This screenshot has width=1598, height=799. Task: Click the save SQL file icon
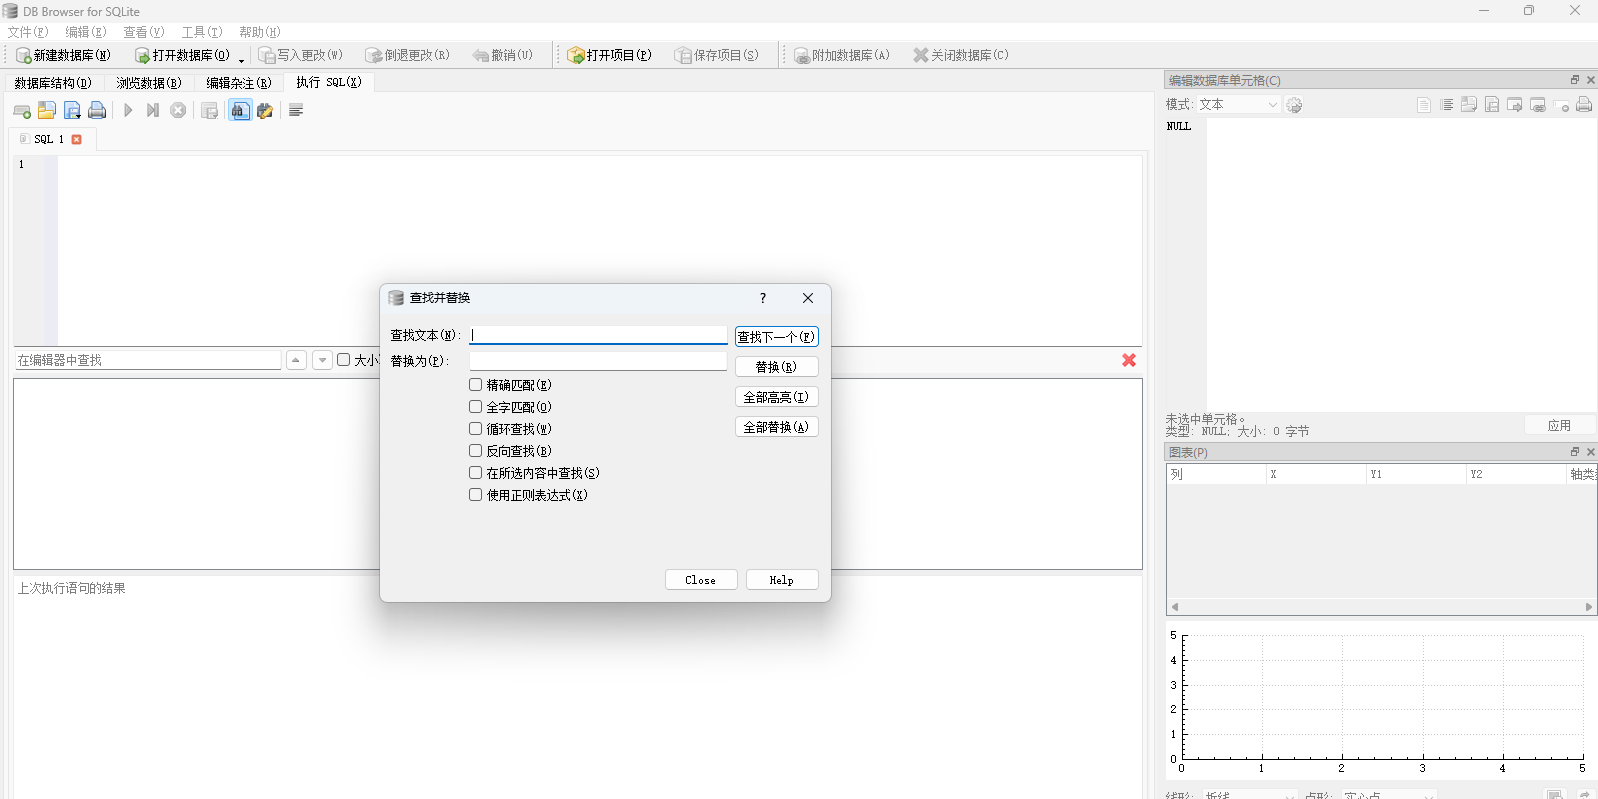tap(72, 111)
